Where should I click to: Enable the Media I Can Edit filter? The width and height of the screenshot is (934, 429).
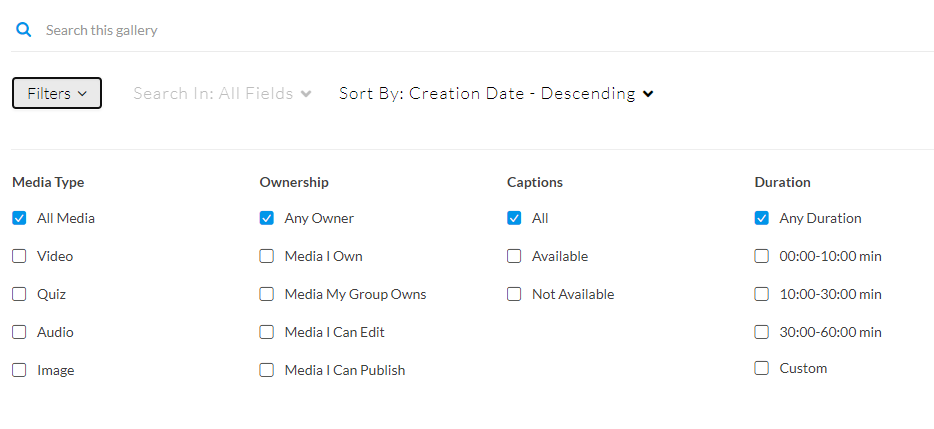(267, 332)
